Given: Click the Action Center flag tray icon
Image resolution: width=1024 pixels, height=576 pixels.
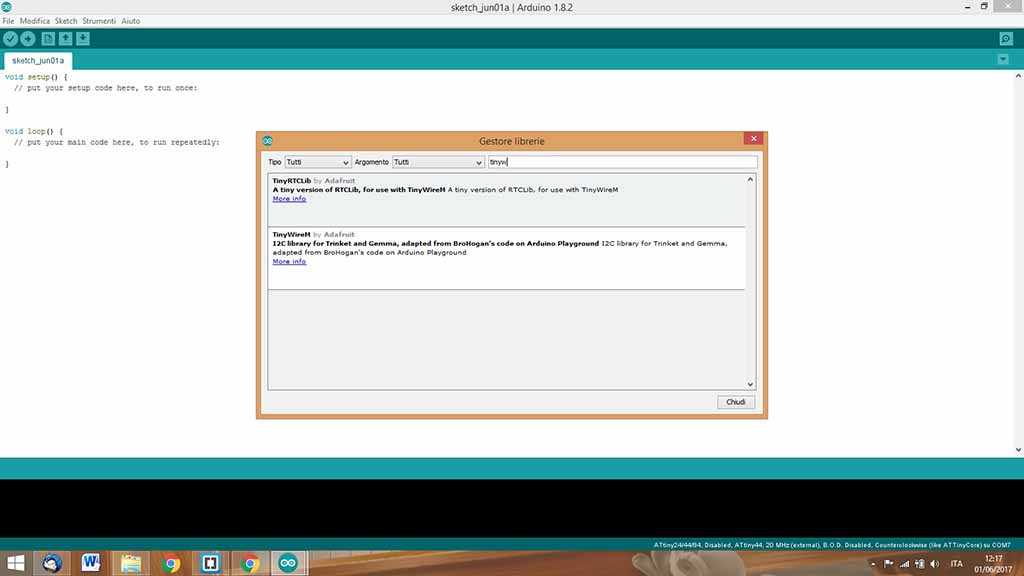Looking at the screenshot, I should tap(889, 564).
